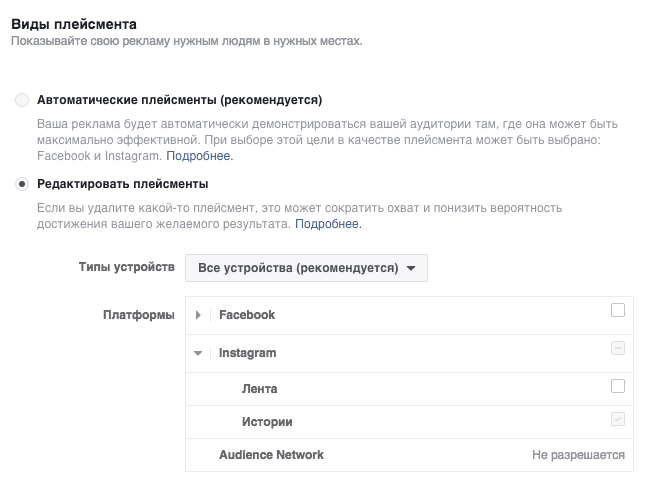The image size is (650, 484).
Task: Toggle the Истории placement checkbox
Action: (618, 419)
